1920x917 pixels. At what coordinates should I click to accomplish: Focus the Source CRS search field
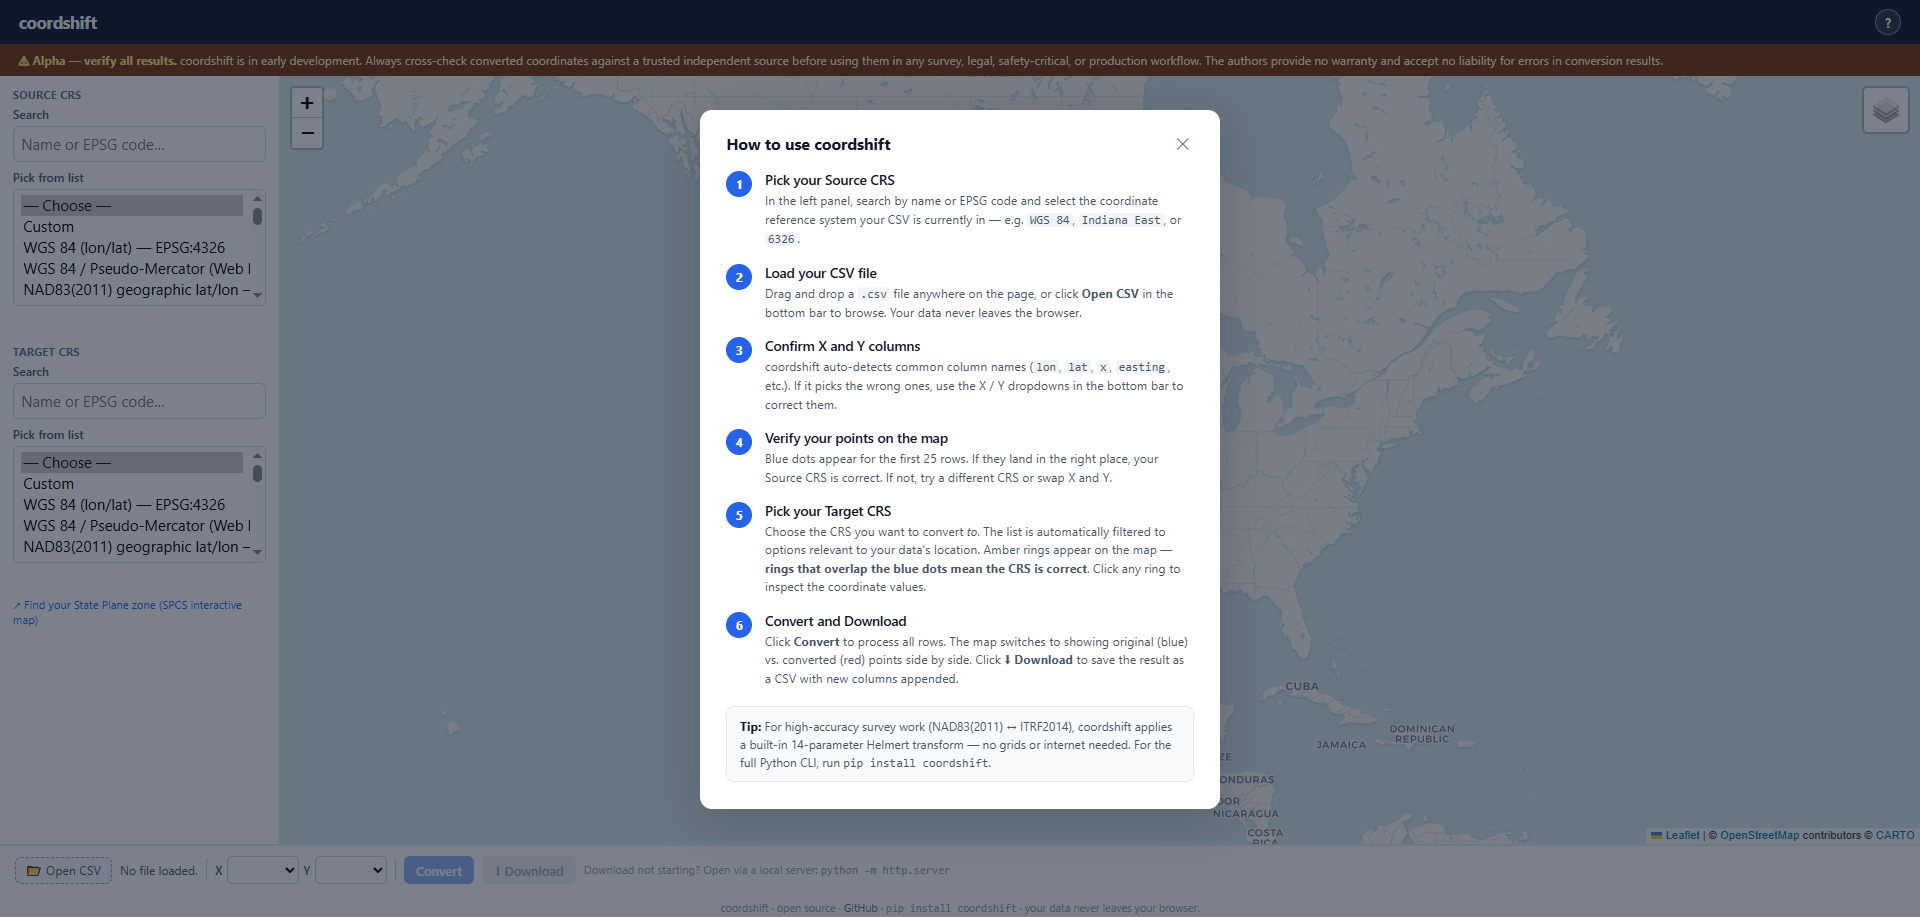[x=139, y=144]
